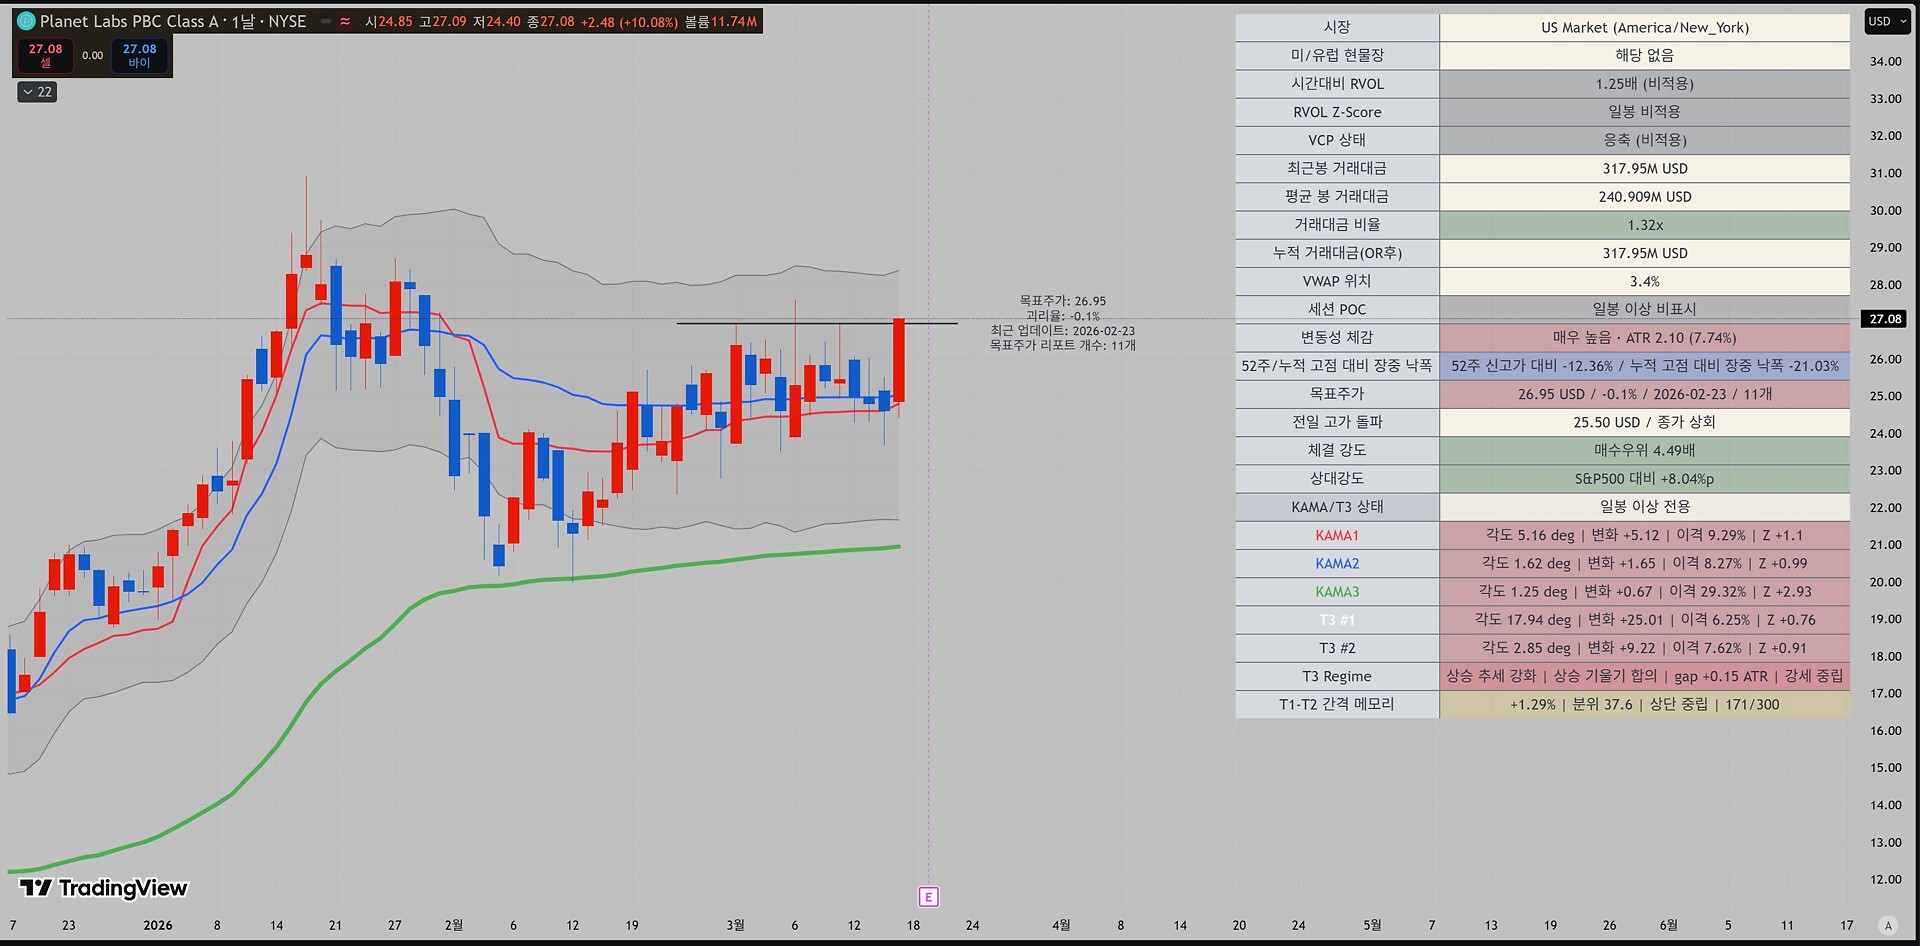
Task: Click the 20.00 price axis label
Action: tap(1885, 582)
